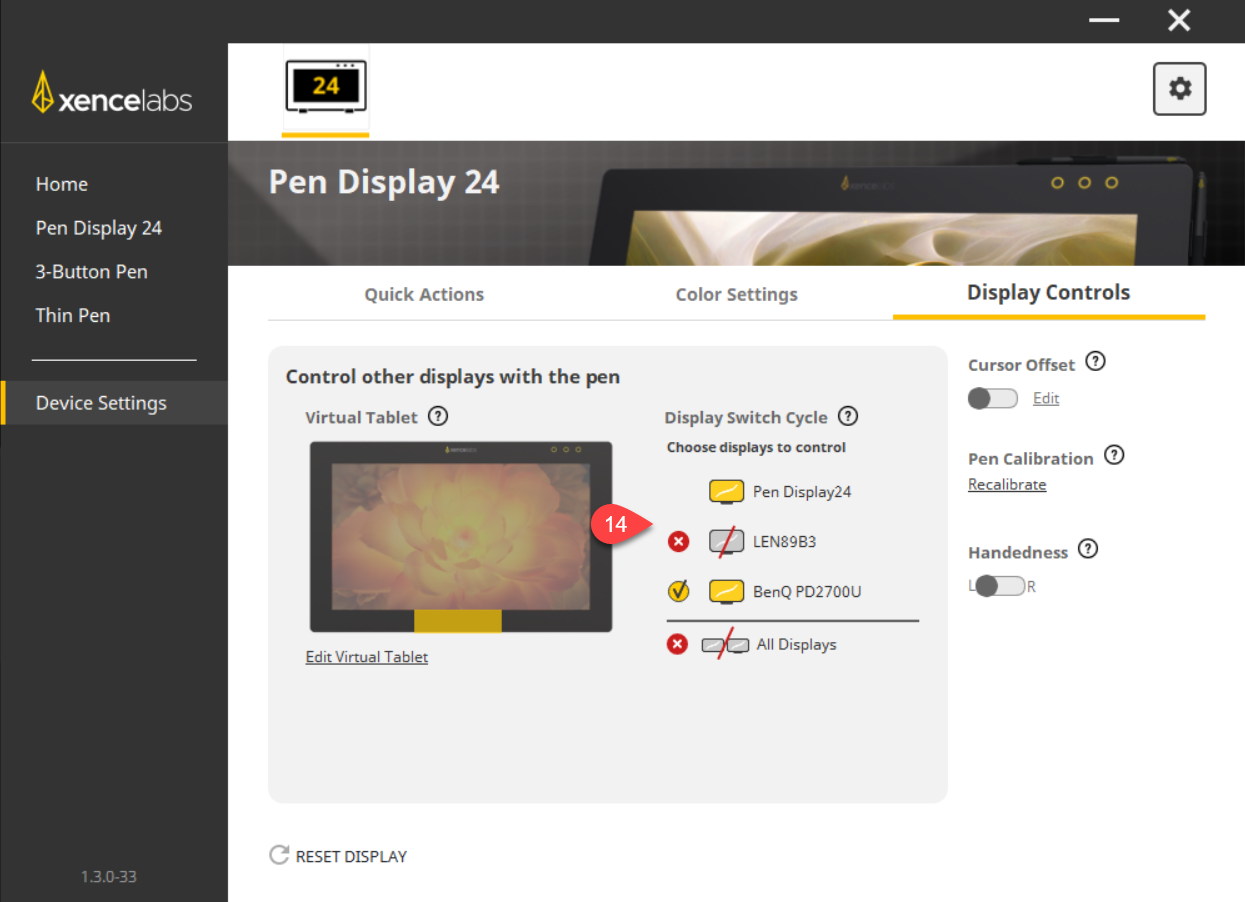This screenshot has width=1245, height=902.
Task: Click the Xencelabs logo
Action: 112,92
